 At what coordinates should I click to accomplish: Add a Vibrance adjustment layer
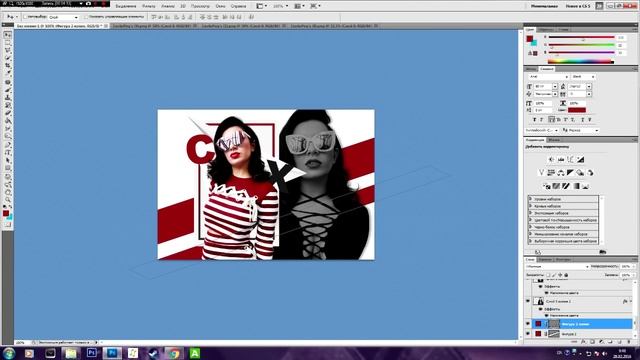[542, 173]
